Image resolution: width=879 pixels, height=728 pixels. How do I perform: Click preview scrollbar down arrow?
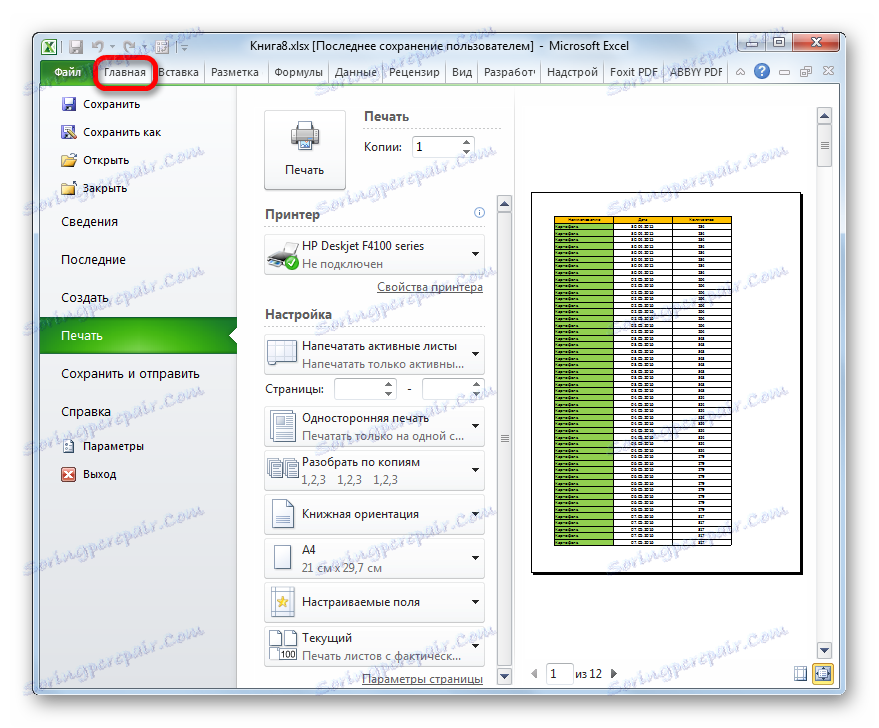point(824,651)
